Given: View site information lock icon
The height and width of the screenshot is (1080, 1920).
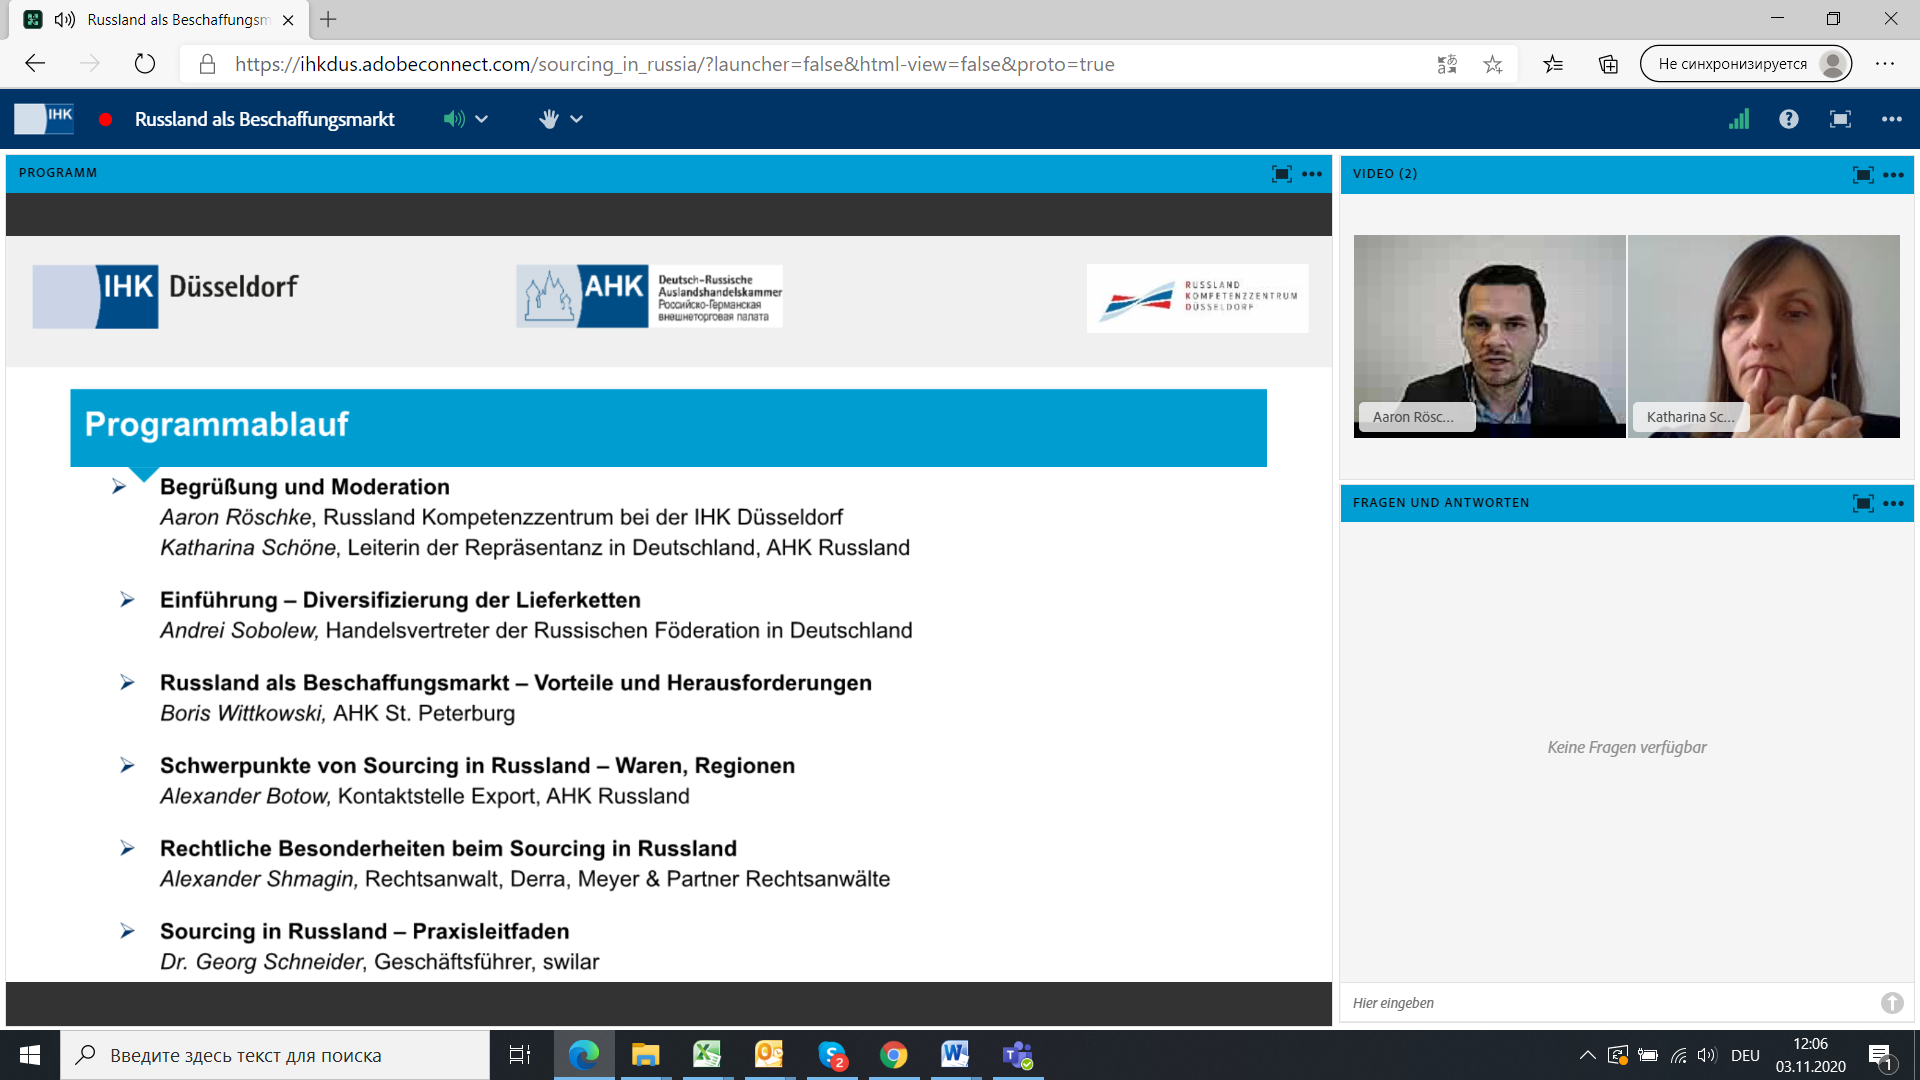Looking at the screenshot, I should [x=207, y=64].
